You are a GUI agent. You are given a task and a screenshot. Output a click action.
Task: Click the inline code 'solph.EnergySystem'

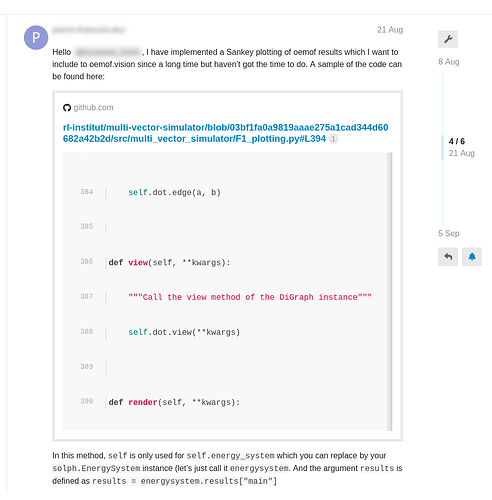(96, 468)
